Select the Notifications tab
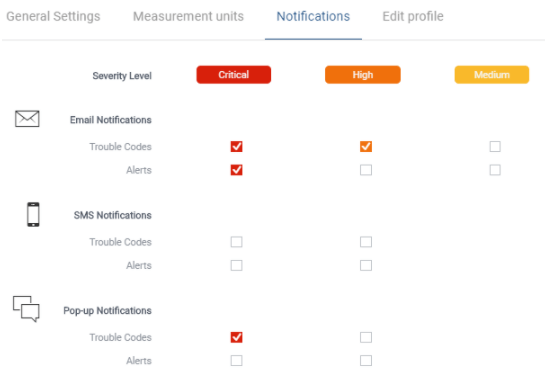 313,16
